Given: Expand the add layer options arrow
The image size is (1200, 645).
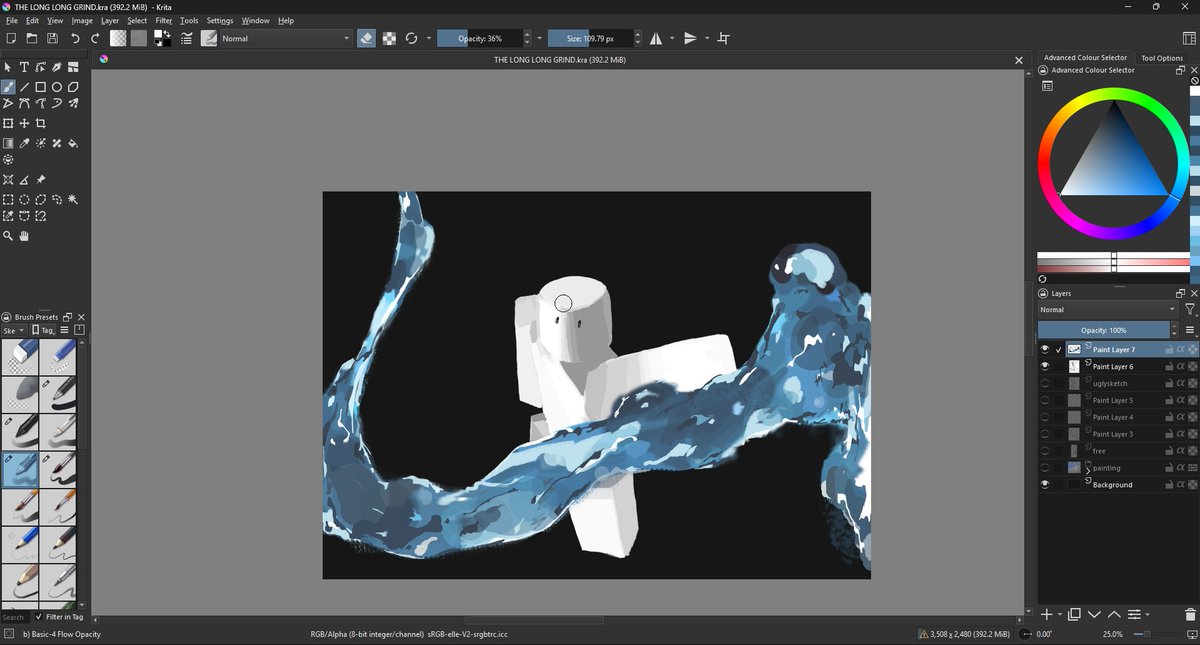Looking at the screenshot, I should 1059,614.
